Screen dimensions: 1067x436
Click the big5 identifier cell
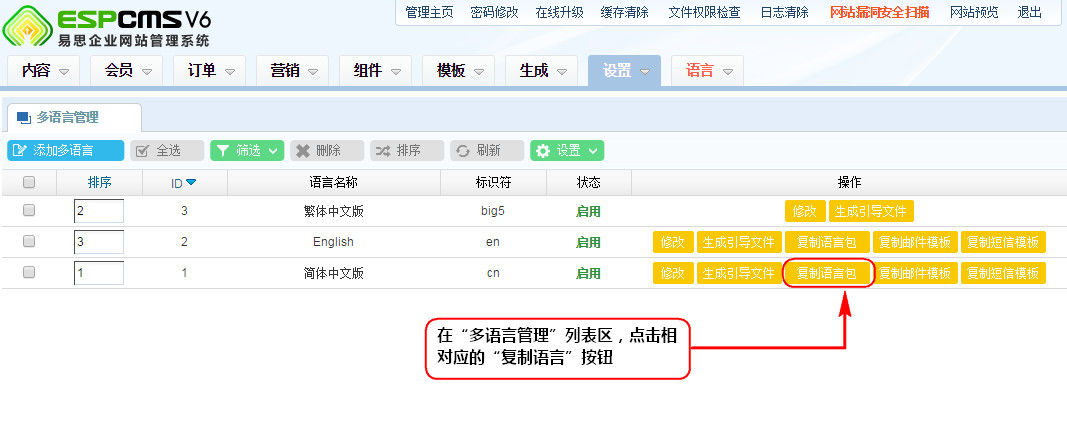[x=493, y=211]
